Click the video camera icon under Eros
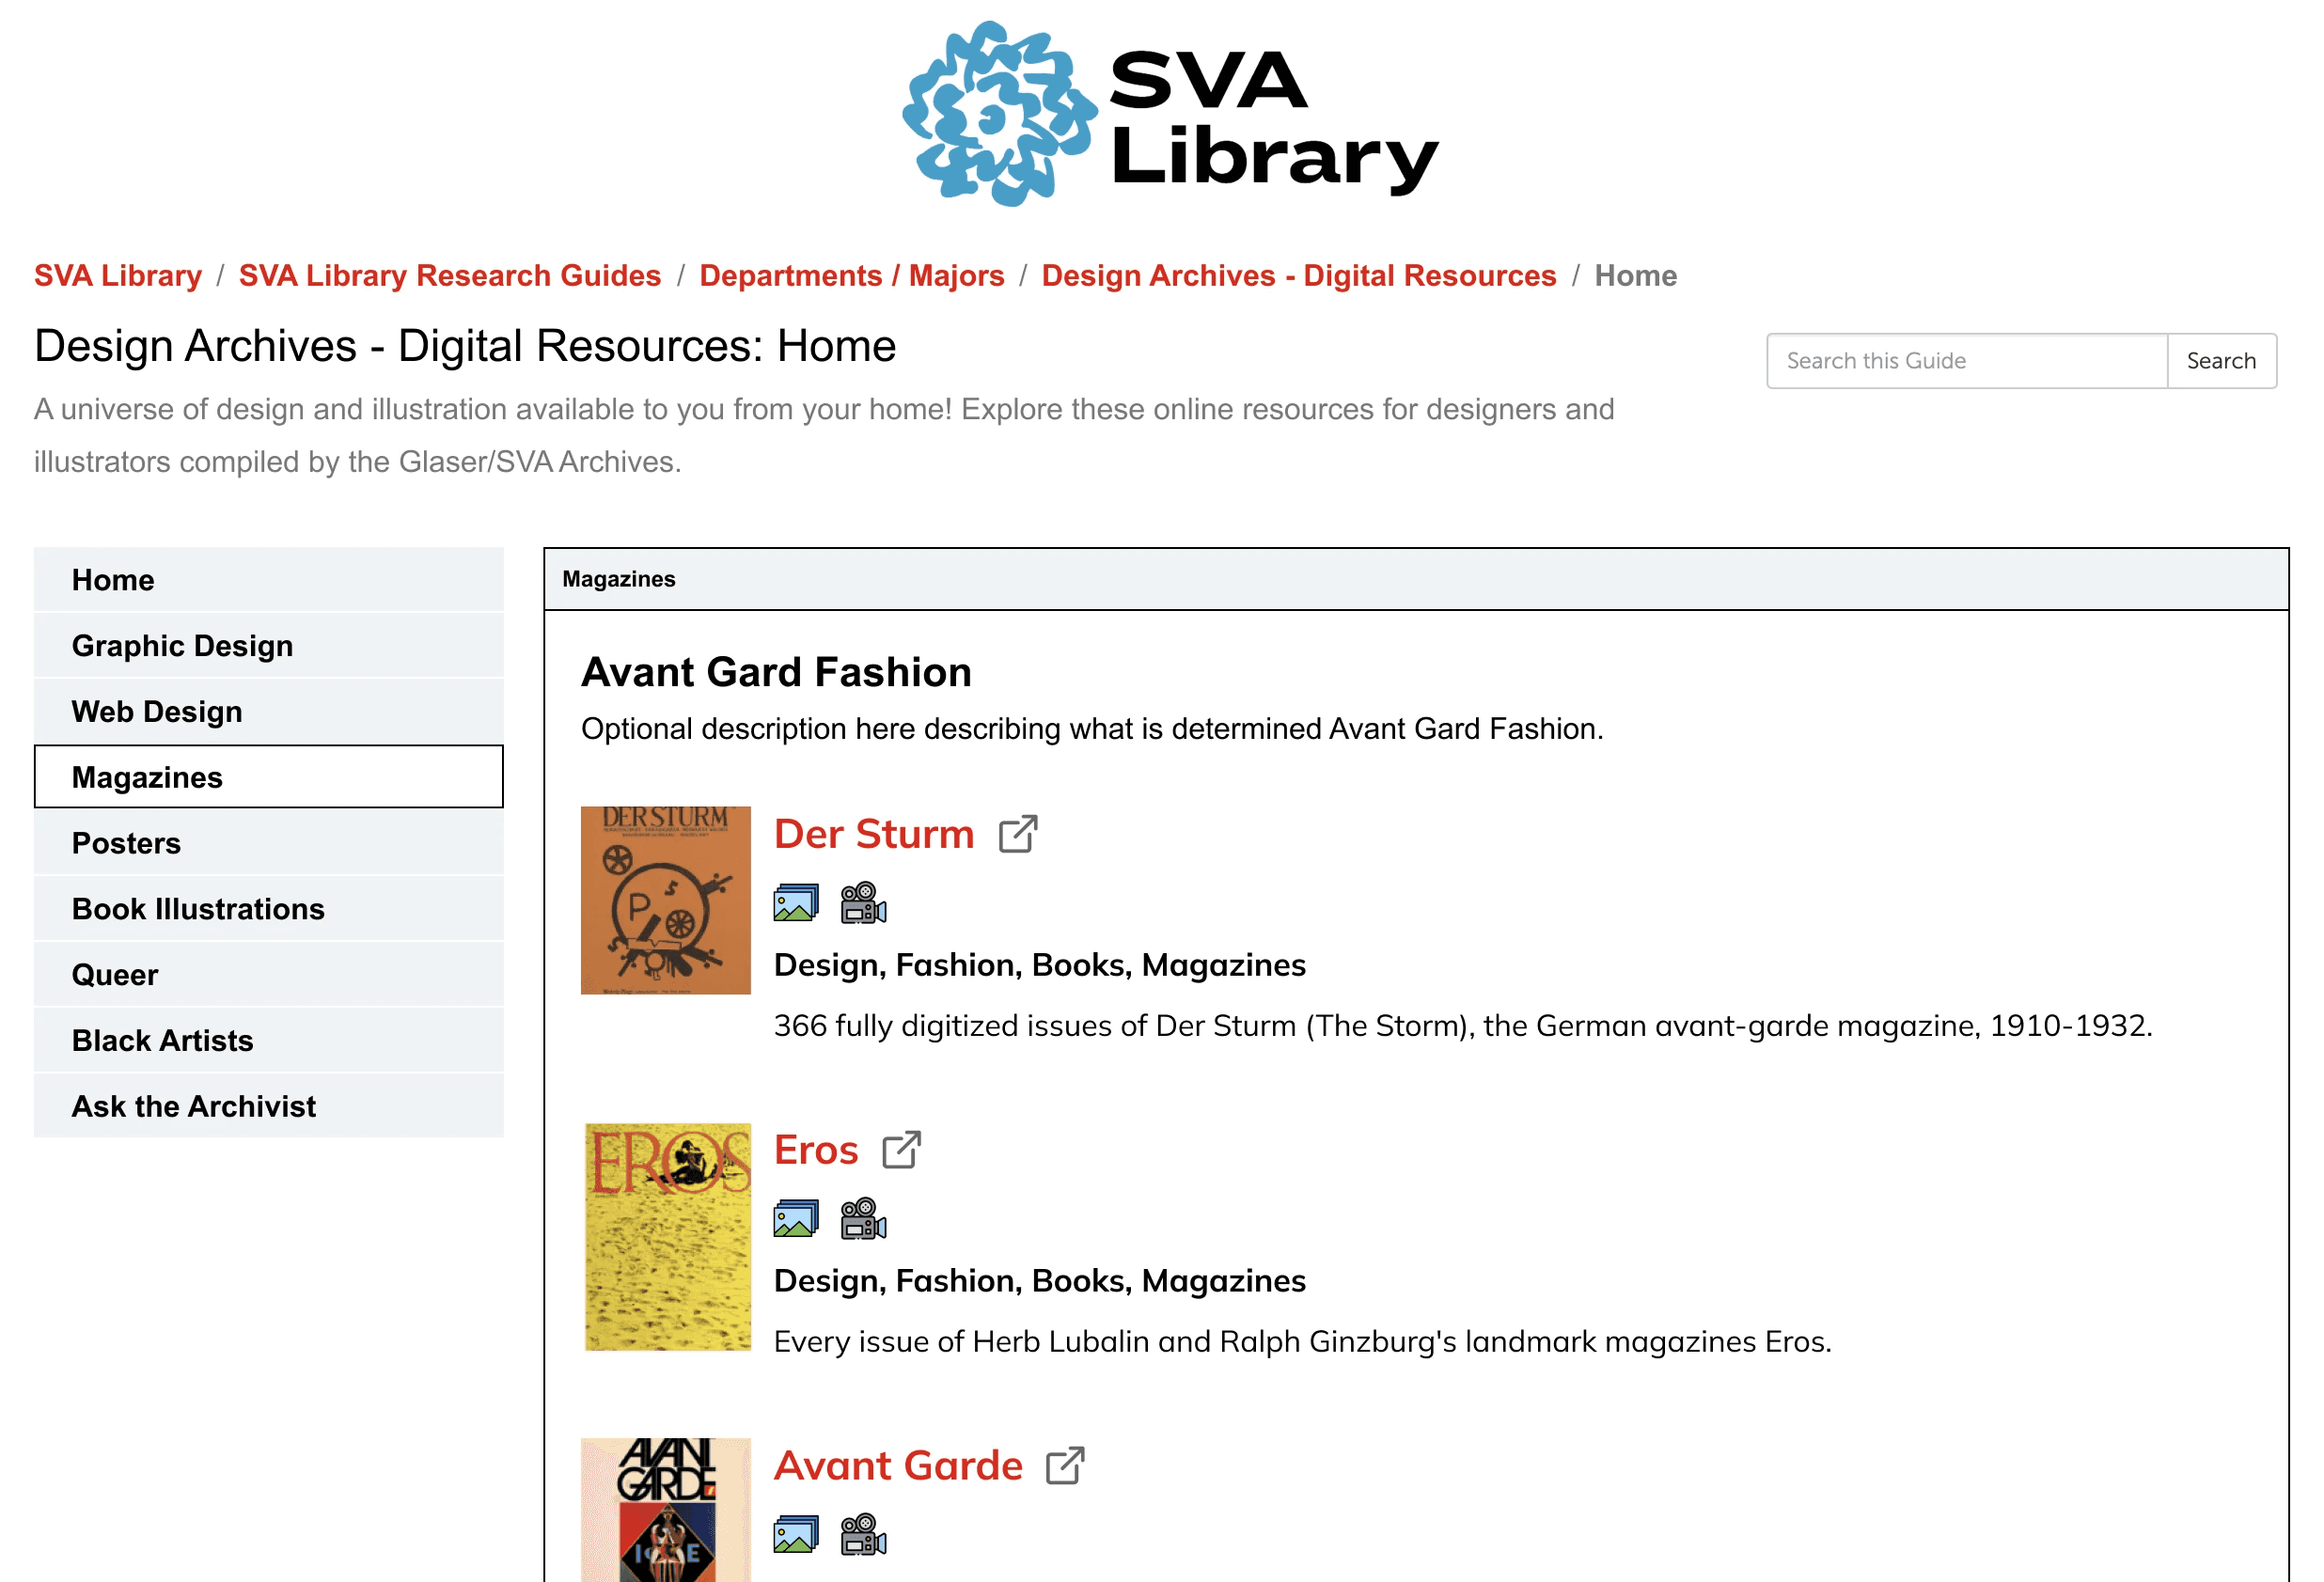2324x1582 pixels. (x=863, y=1219)
